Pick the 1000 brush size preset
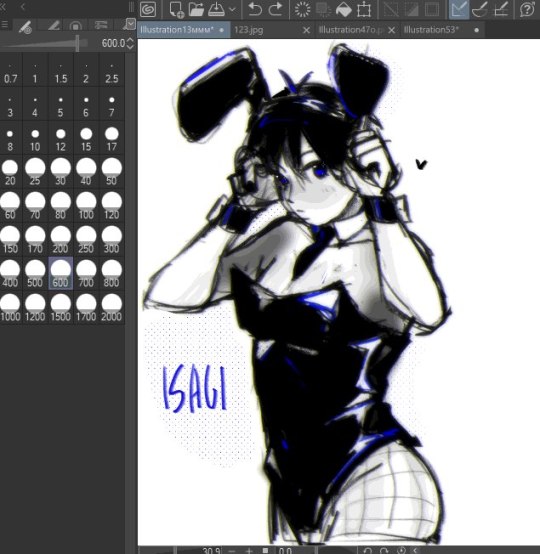The height and width of the screenshot is (554, 540). (10, 308)
